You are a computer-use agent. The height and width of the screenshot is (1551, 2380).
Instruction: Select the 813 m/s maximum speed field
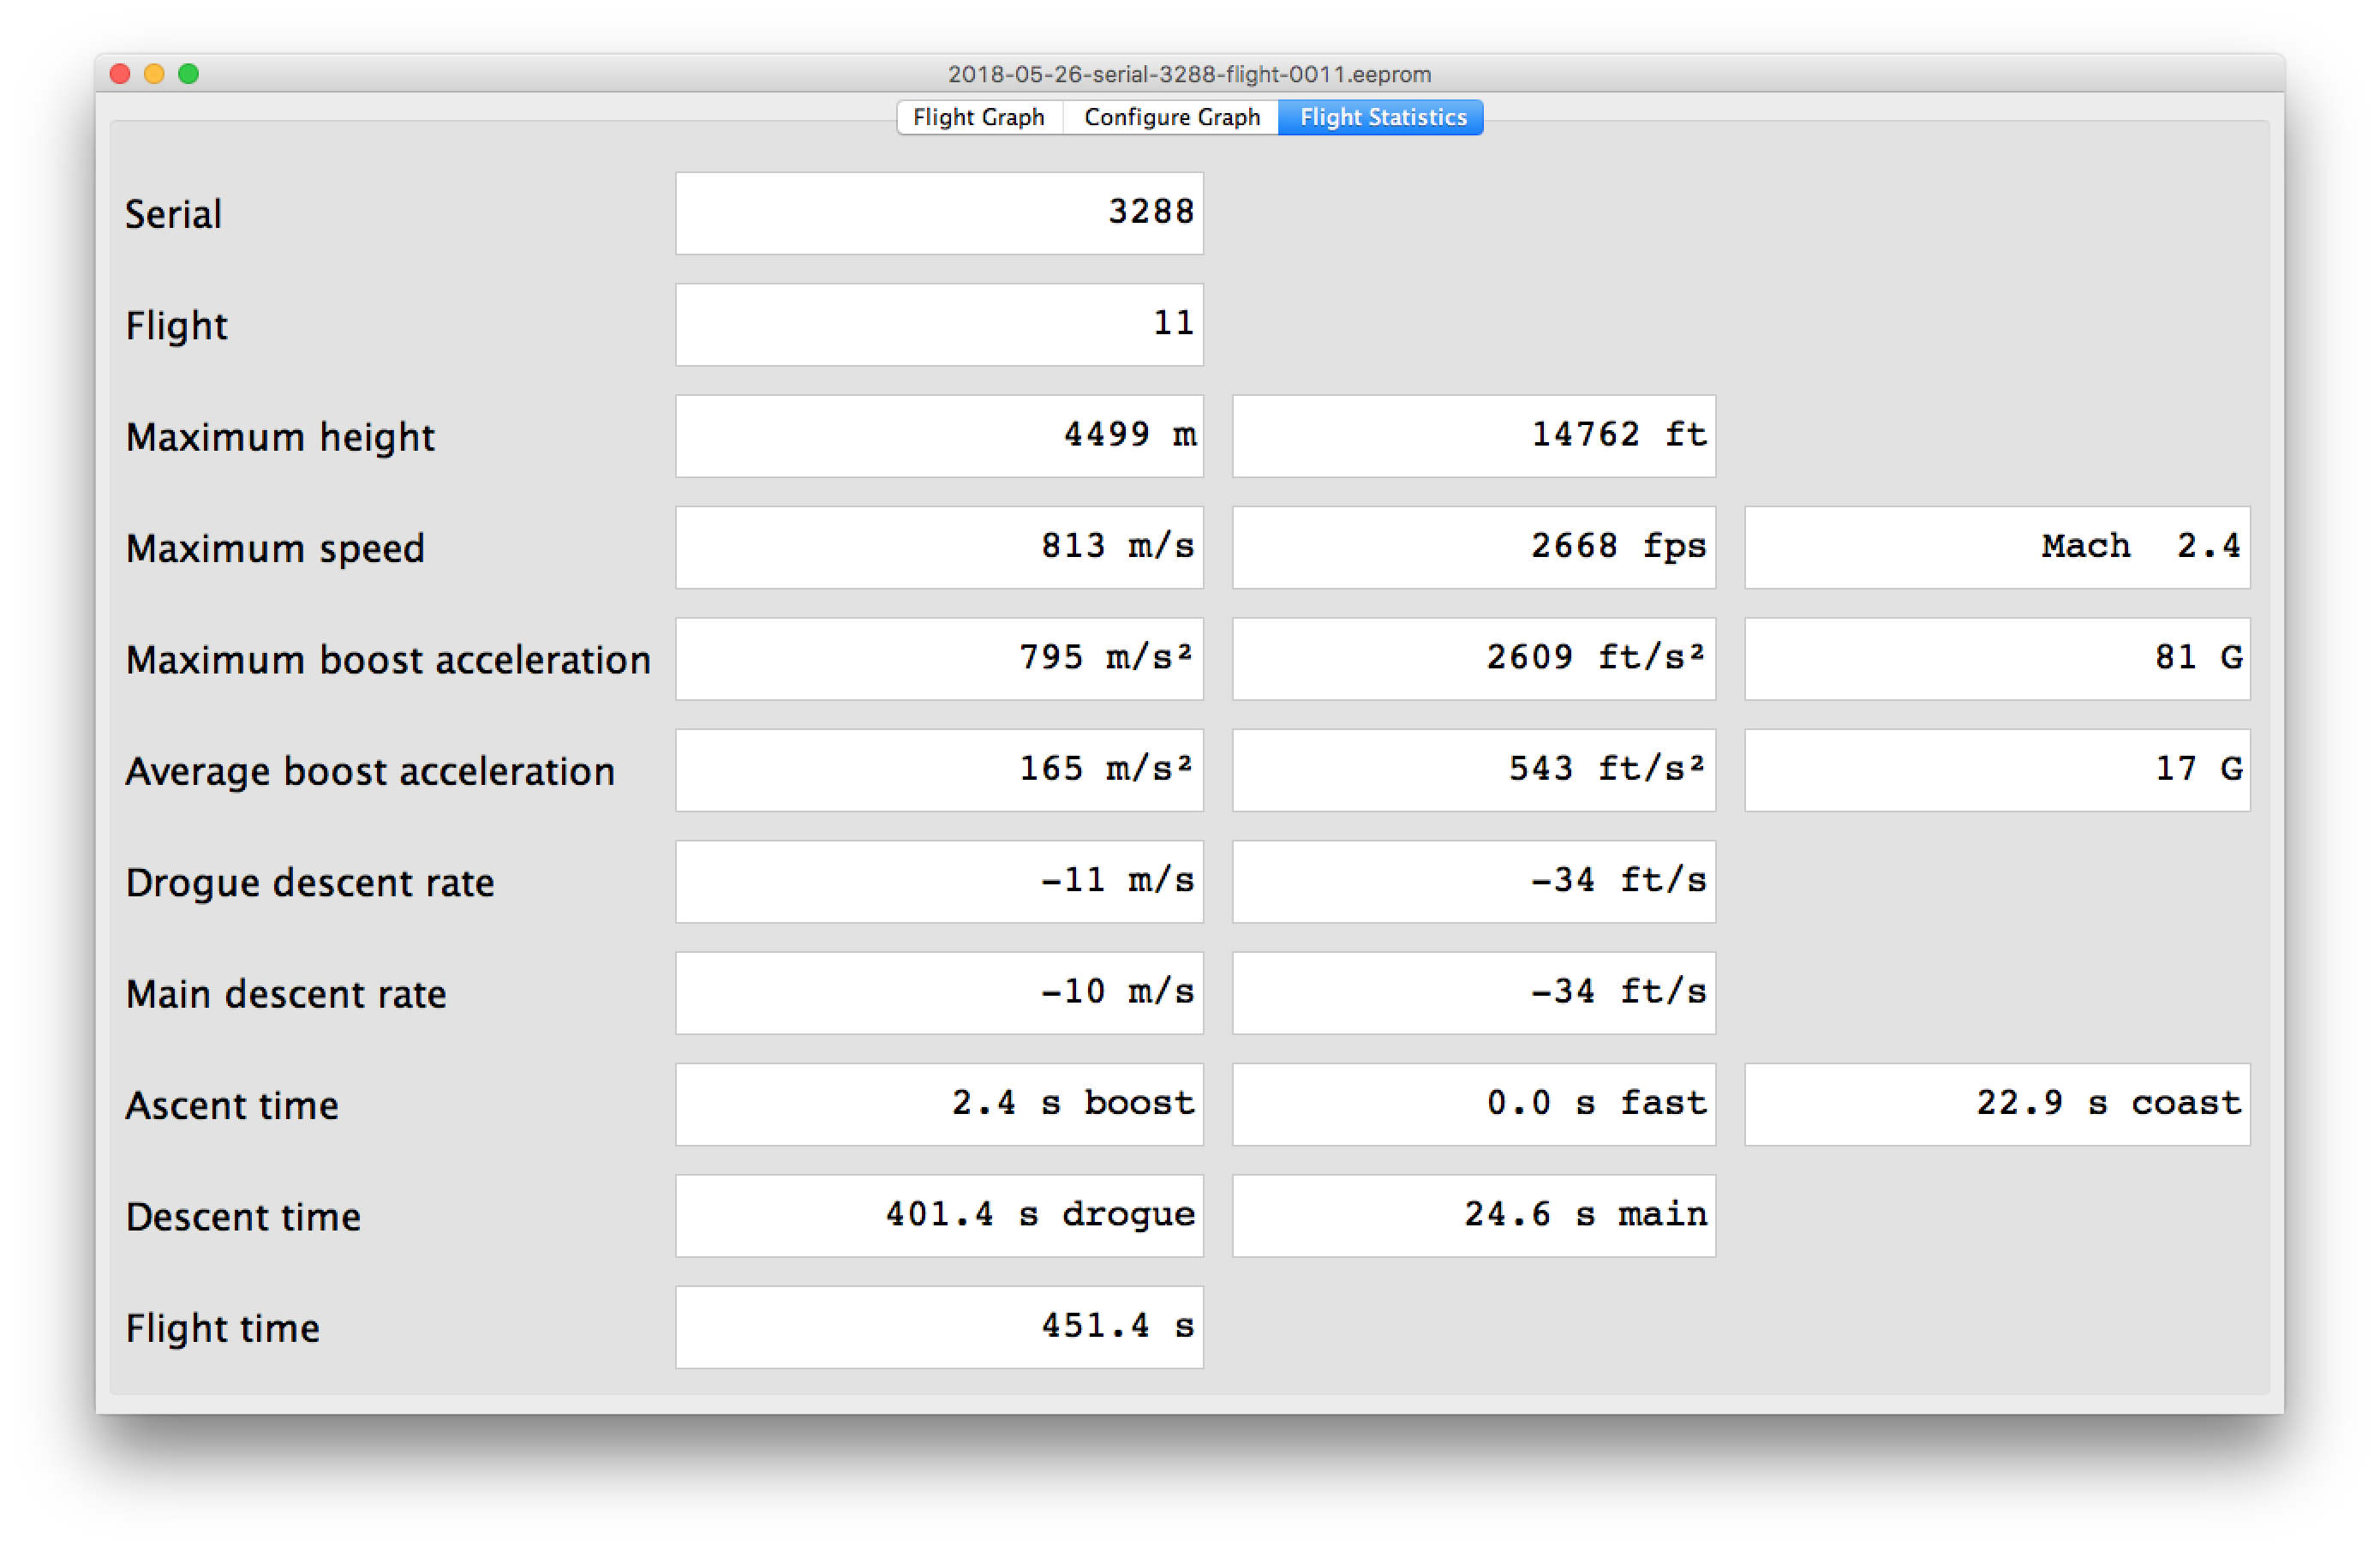(x=938, y=547)
